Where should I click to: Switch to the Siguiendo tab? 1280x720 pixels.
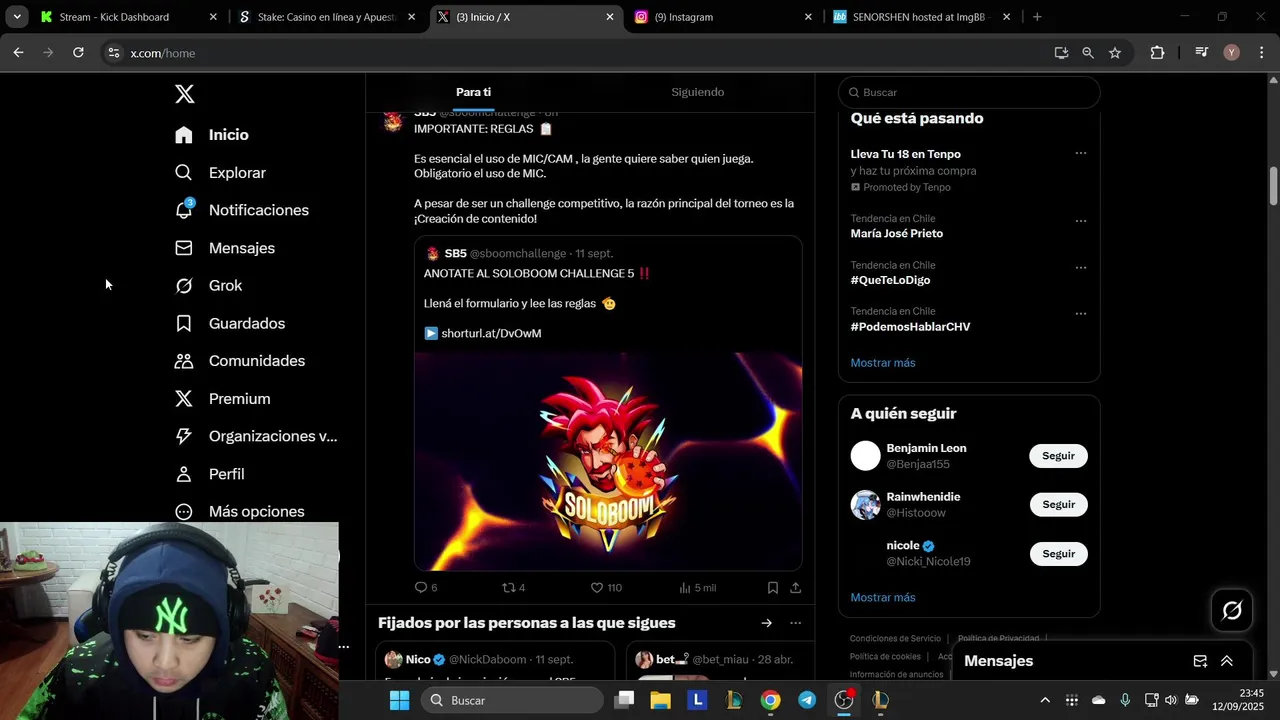point(698,92)
